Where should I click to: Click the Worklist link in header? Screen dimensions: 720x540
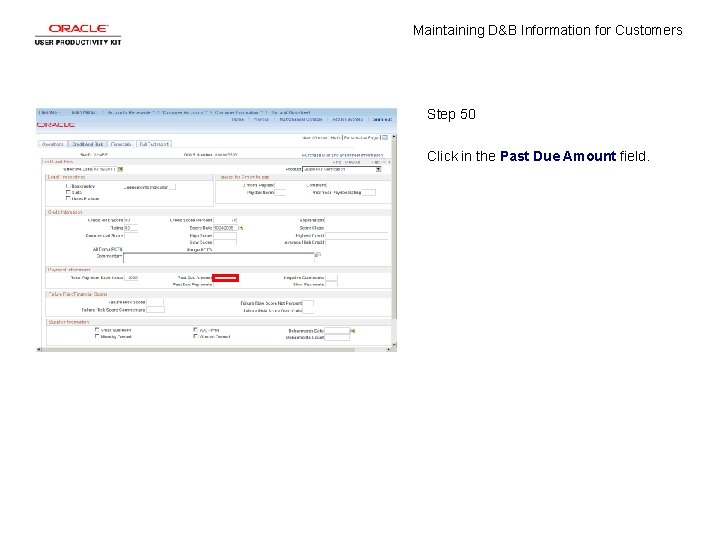pos(261,119)
